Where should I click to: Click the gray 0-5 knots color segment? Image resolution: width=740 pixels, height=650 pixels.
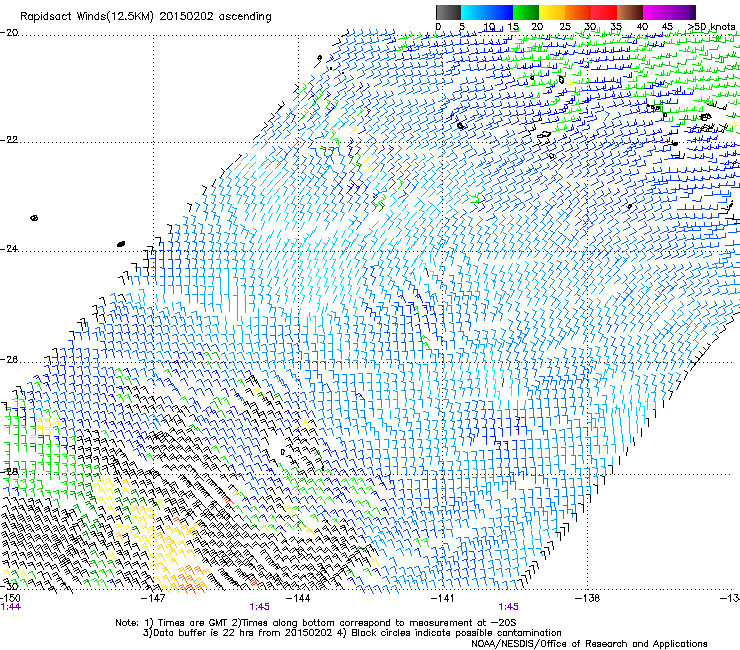click(448, 12)
